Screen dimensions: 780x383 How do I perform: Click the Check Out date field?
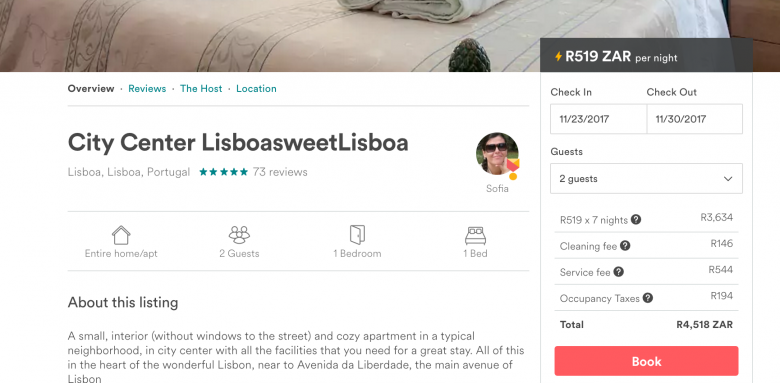[695, 119]
